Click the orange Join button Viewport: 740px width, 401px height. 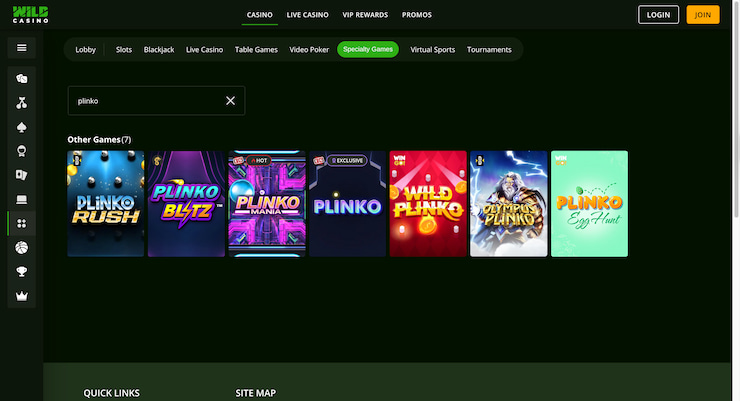pos(703,15)
